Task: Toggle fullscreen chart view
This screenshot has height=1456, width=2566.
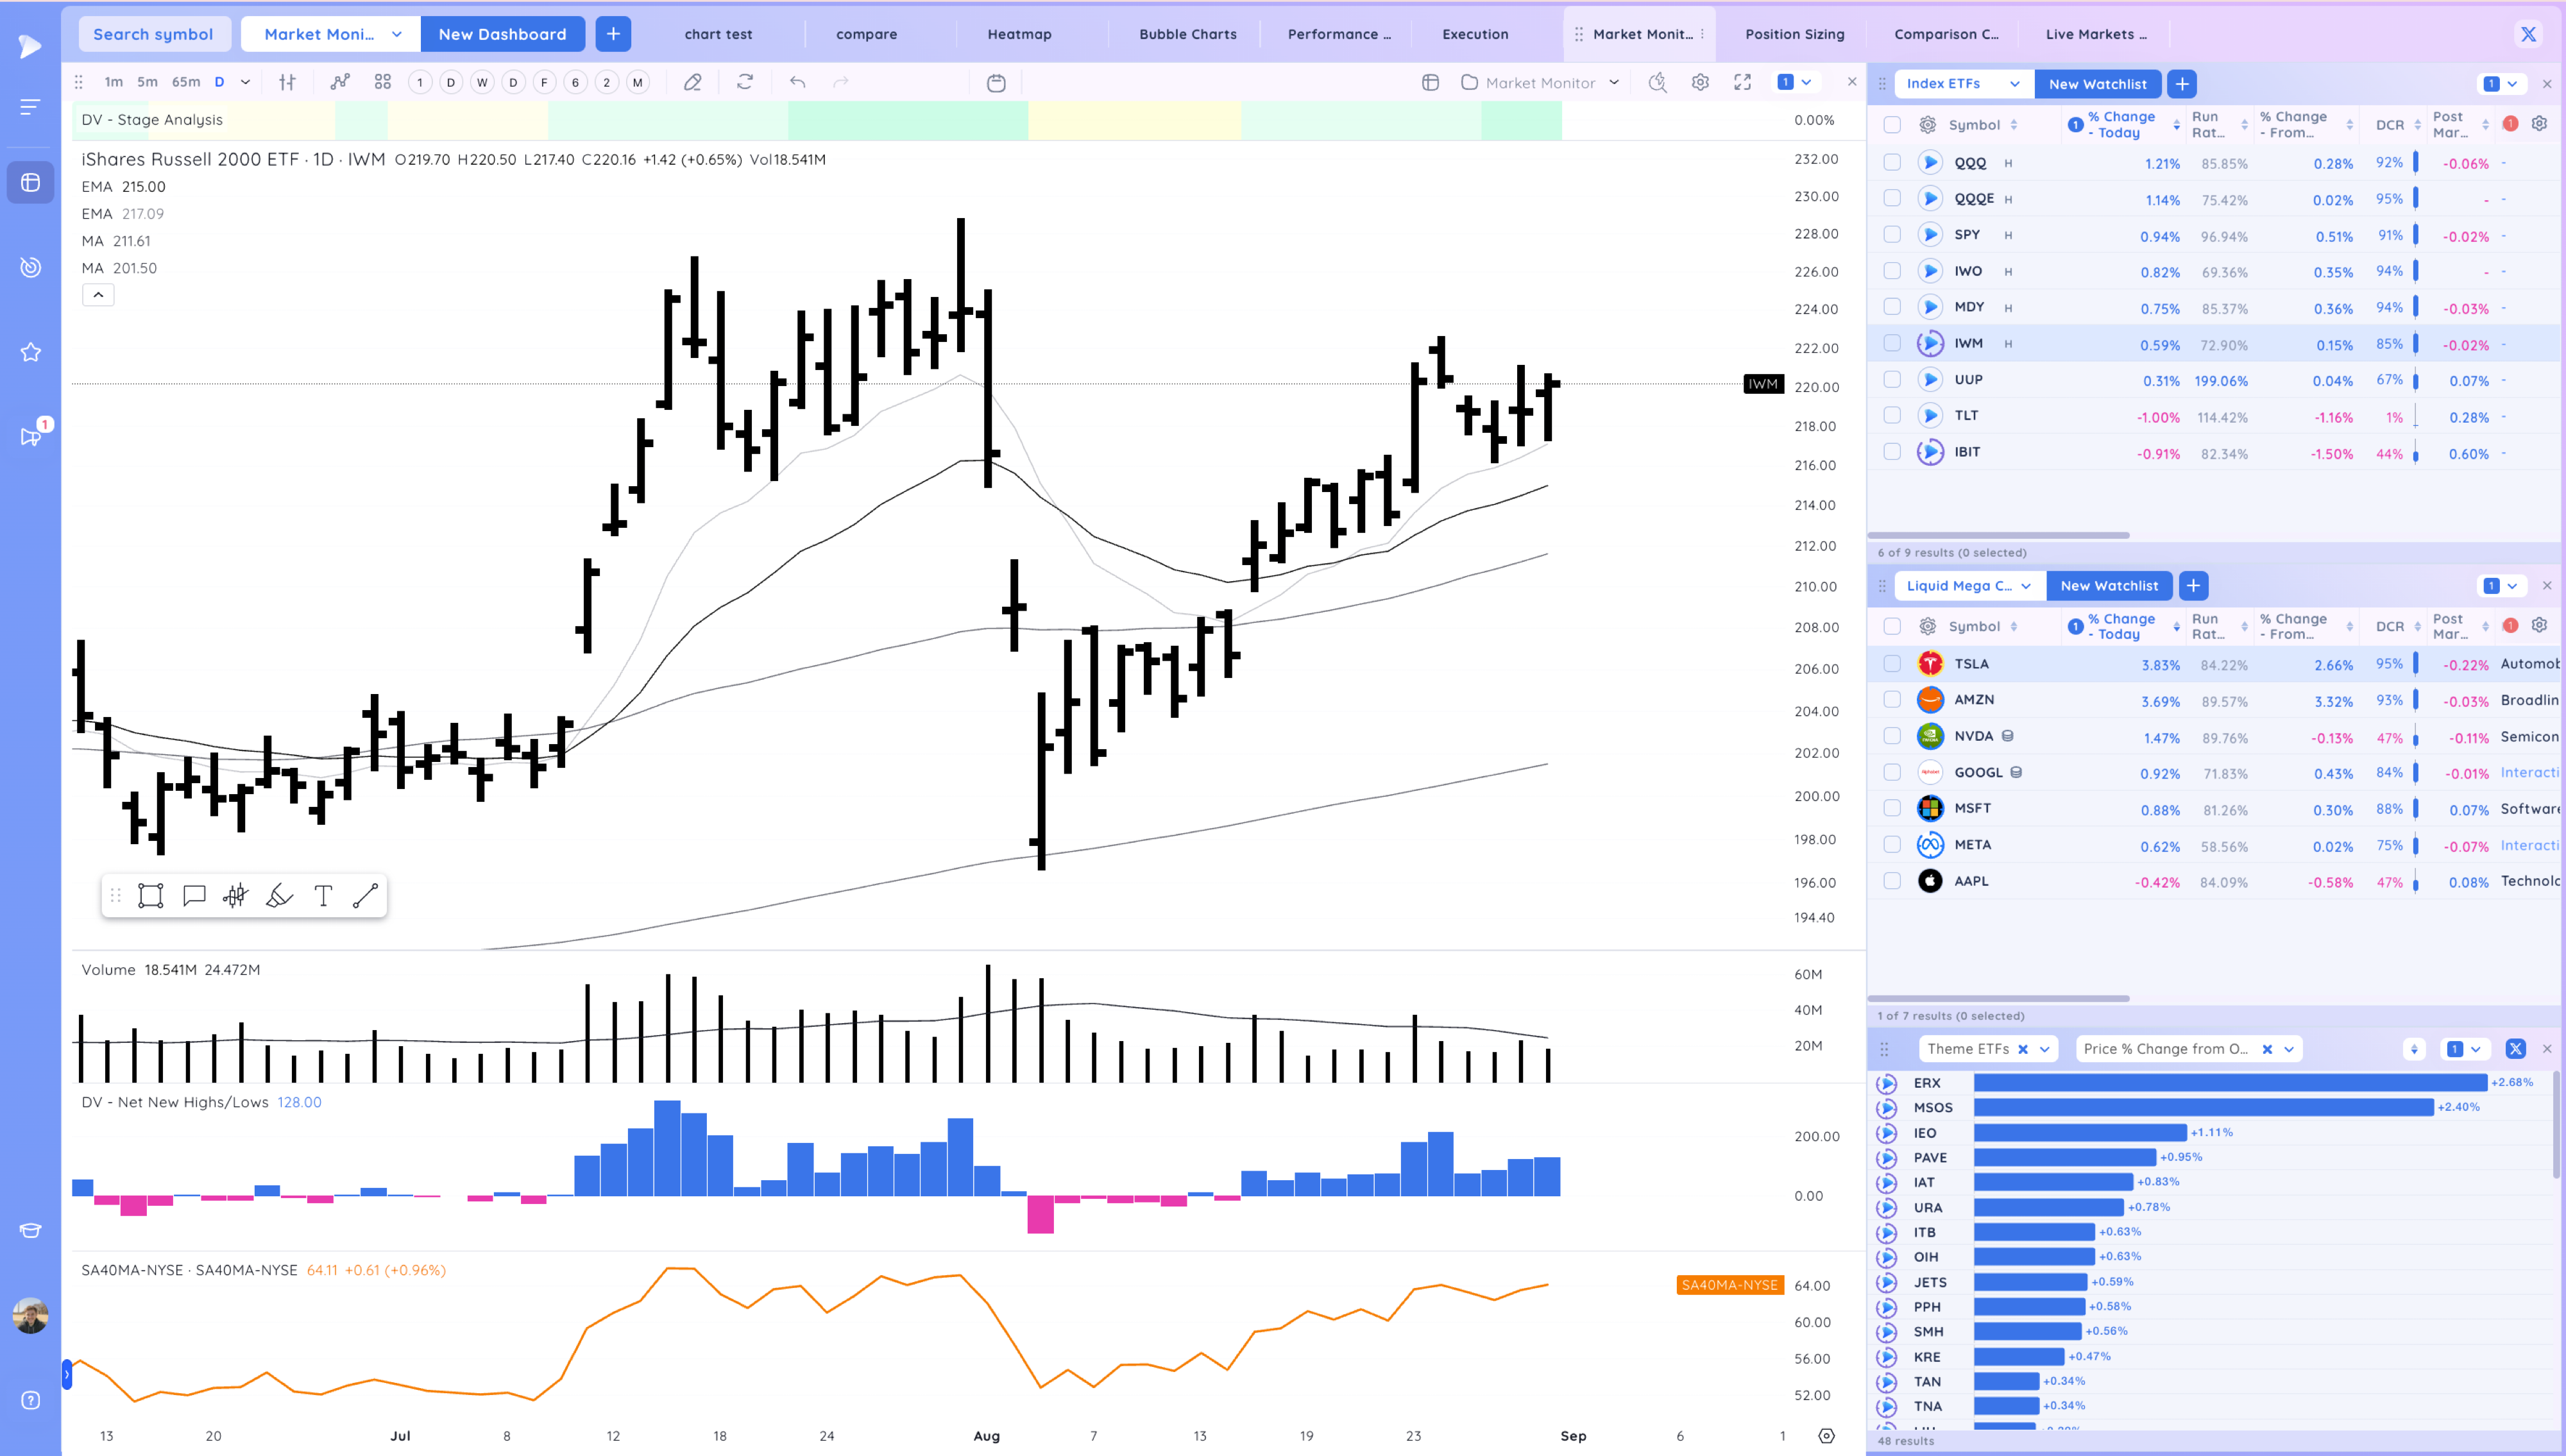Action: pos(1743,82)
